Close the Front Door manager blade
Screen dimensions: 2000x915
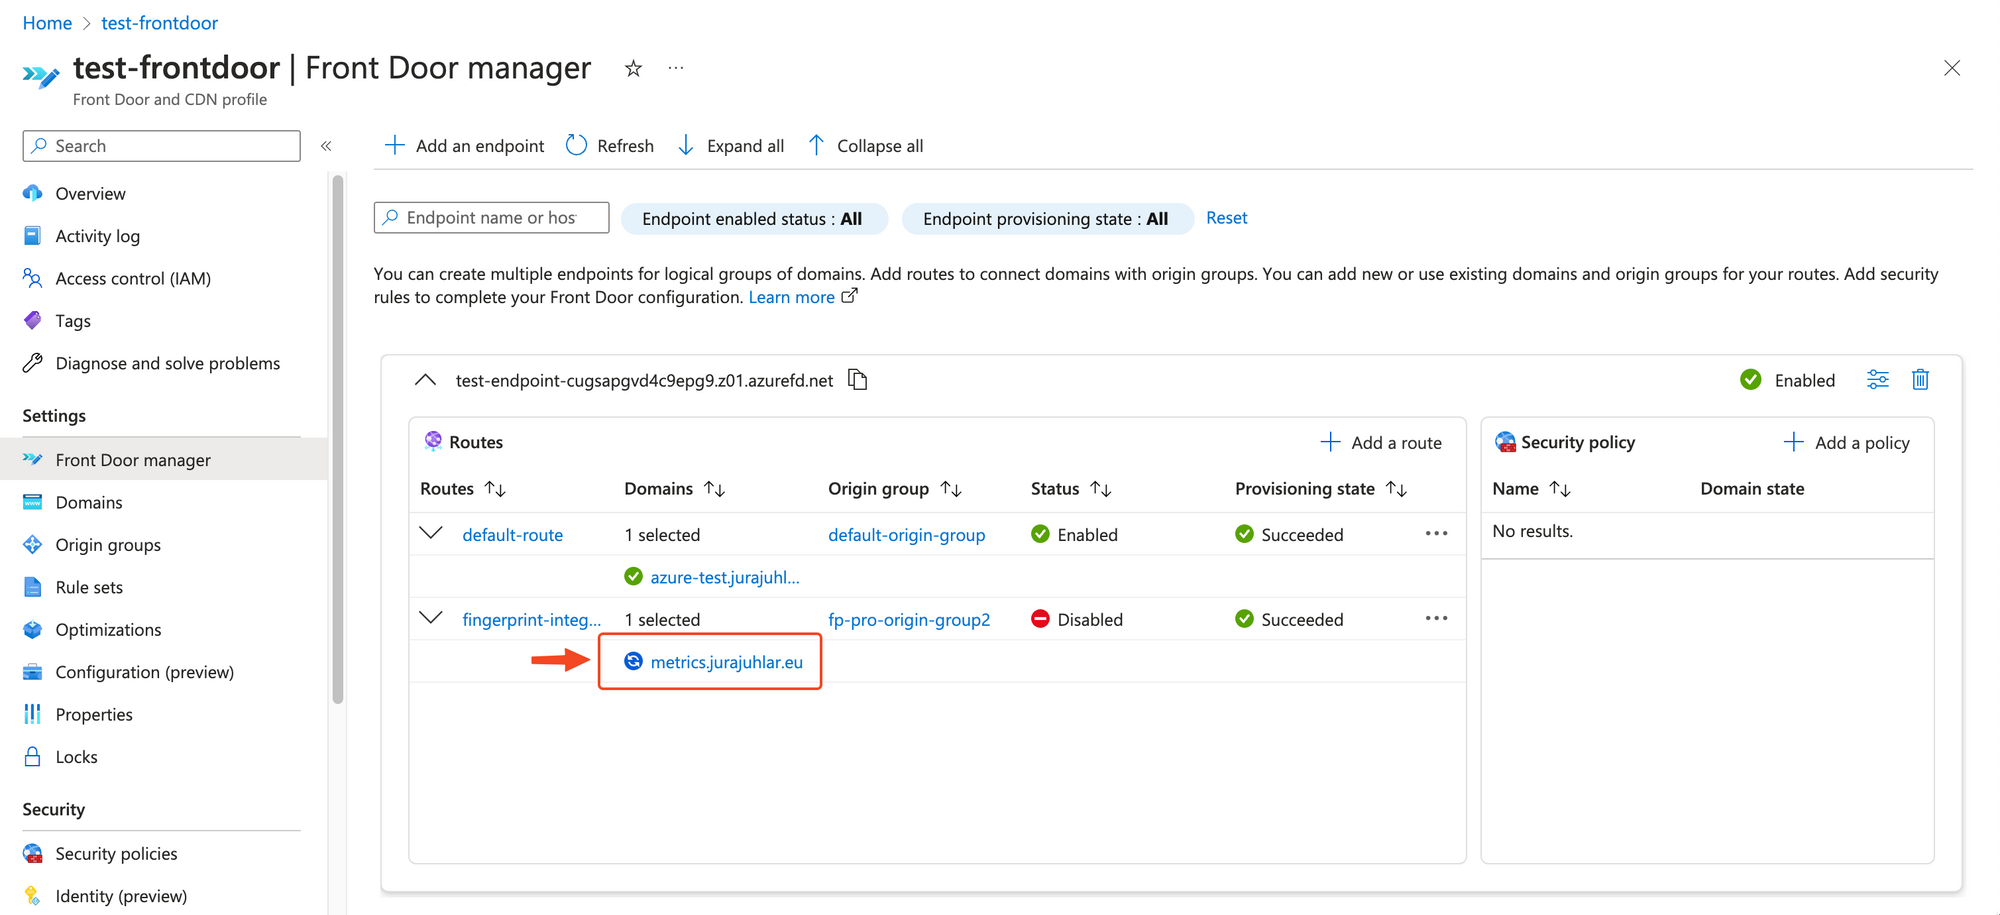(1952, 68)
